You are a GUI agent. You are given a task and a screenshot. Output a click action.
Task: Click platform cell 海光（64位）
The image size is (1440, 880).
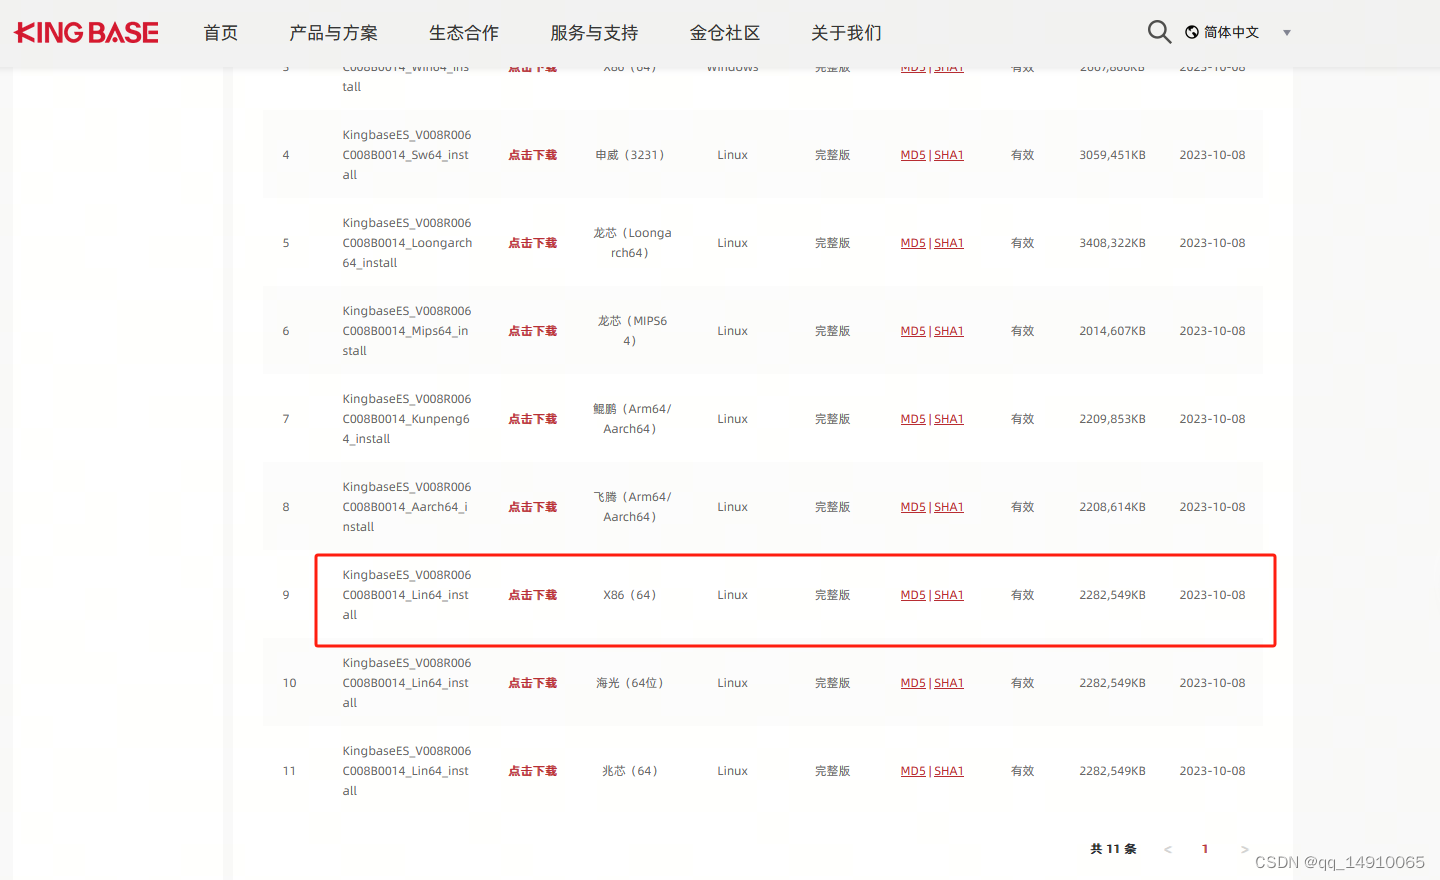630,683
